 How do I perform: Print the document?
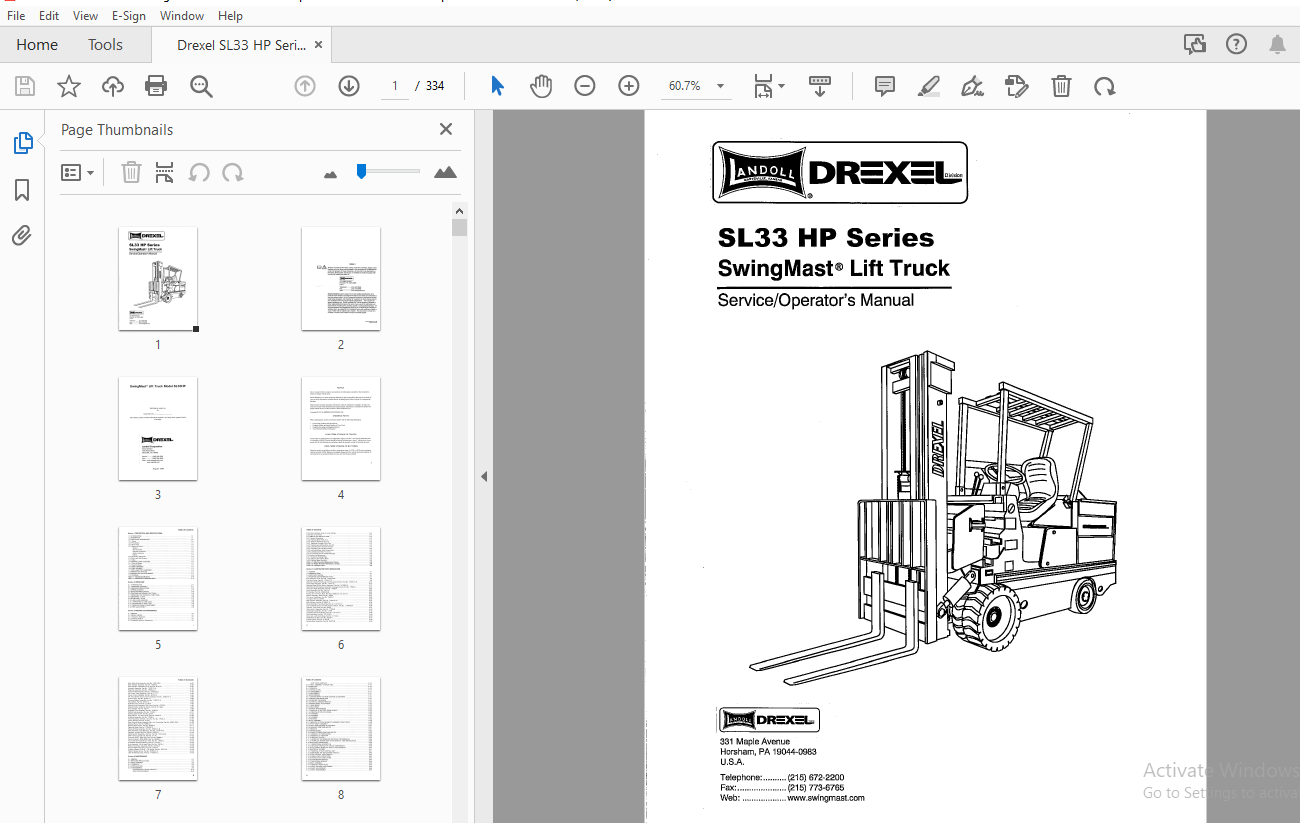point(156,87)
